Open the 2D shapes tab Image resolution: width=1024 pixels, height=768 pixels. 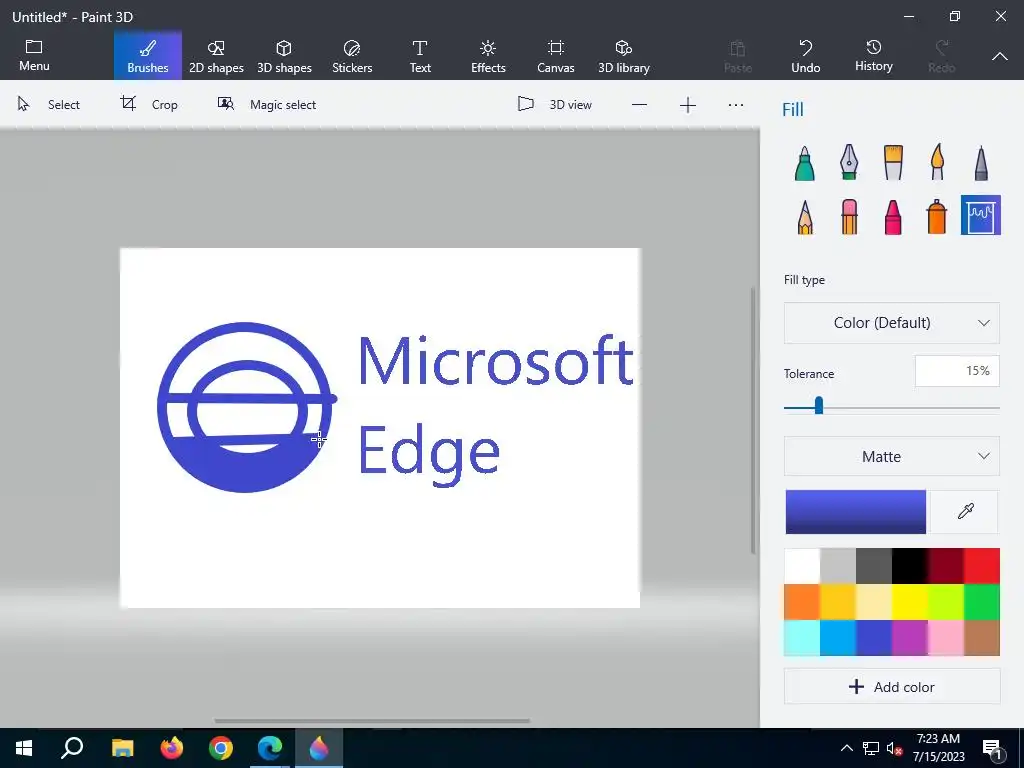[216, 56]
